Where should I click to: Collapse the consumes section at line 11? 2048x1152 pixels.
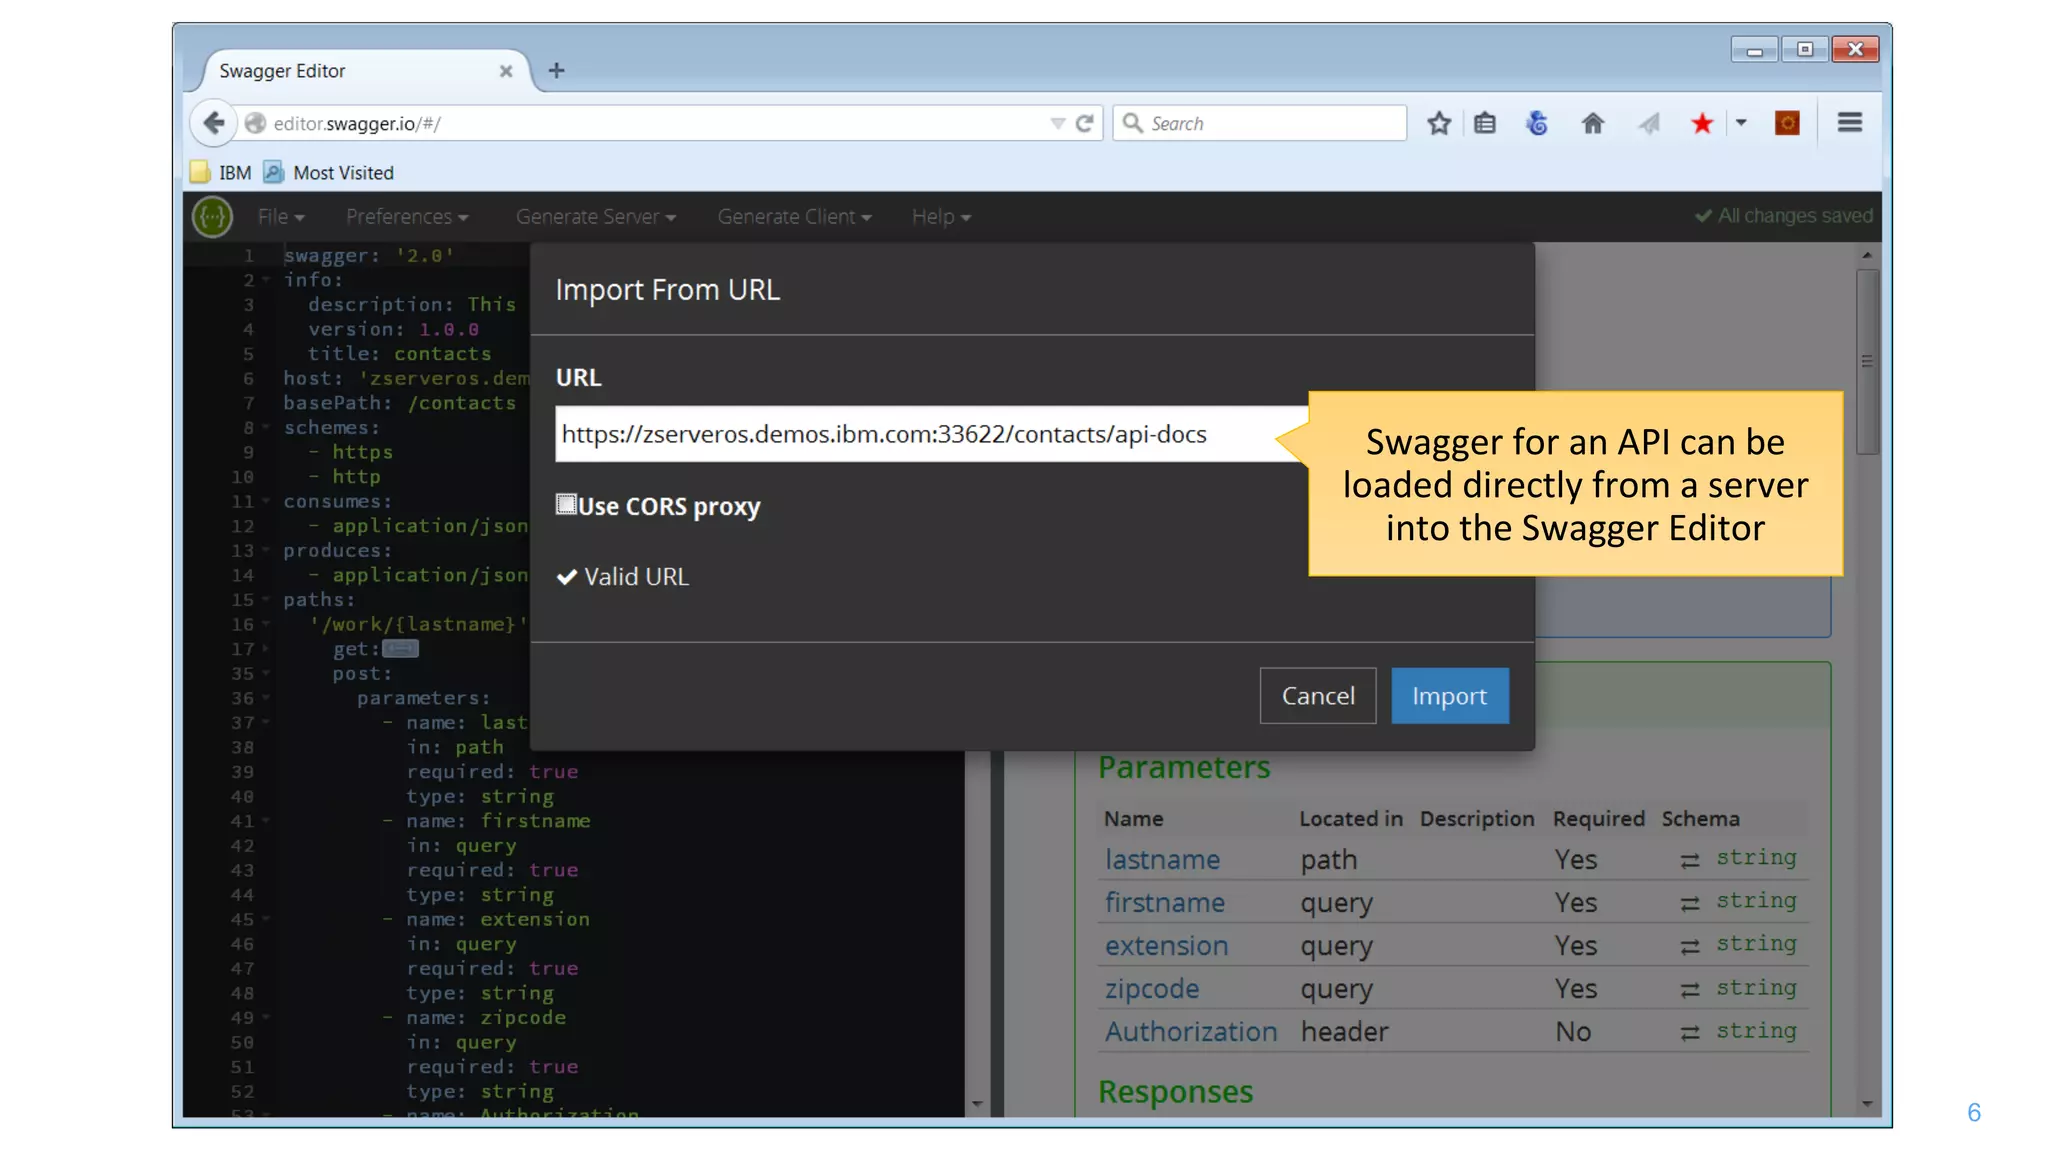(267, 502)
